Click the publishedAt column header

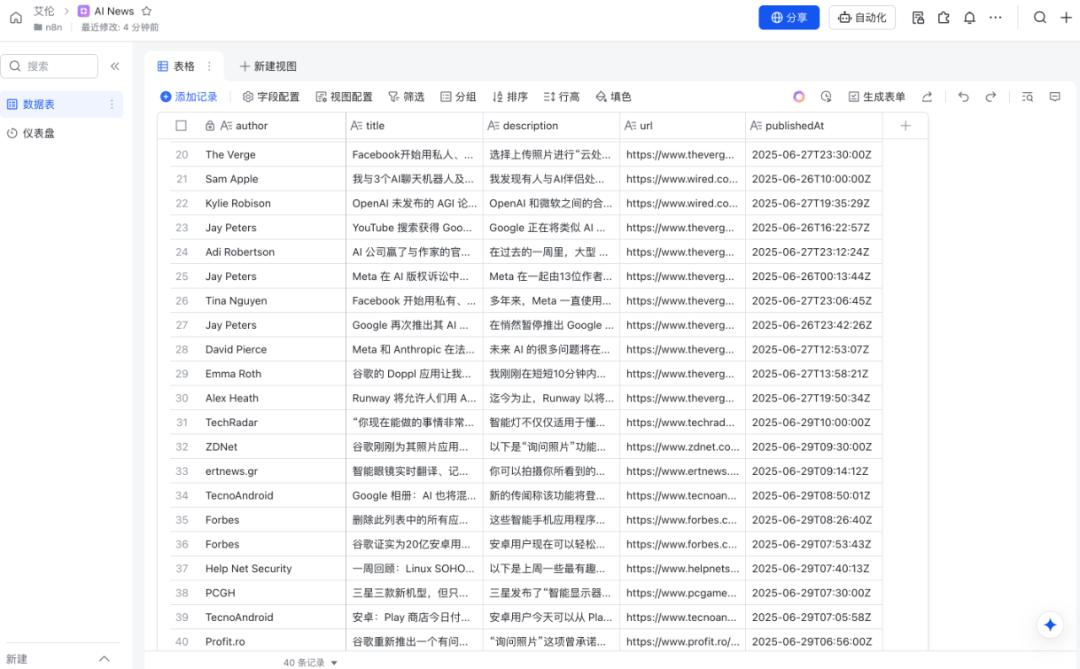click(813, 125)
